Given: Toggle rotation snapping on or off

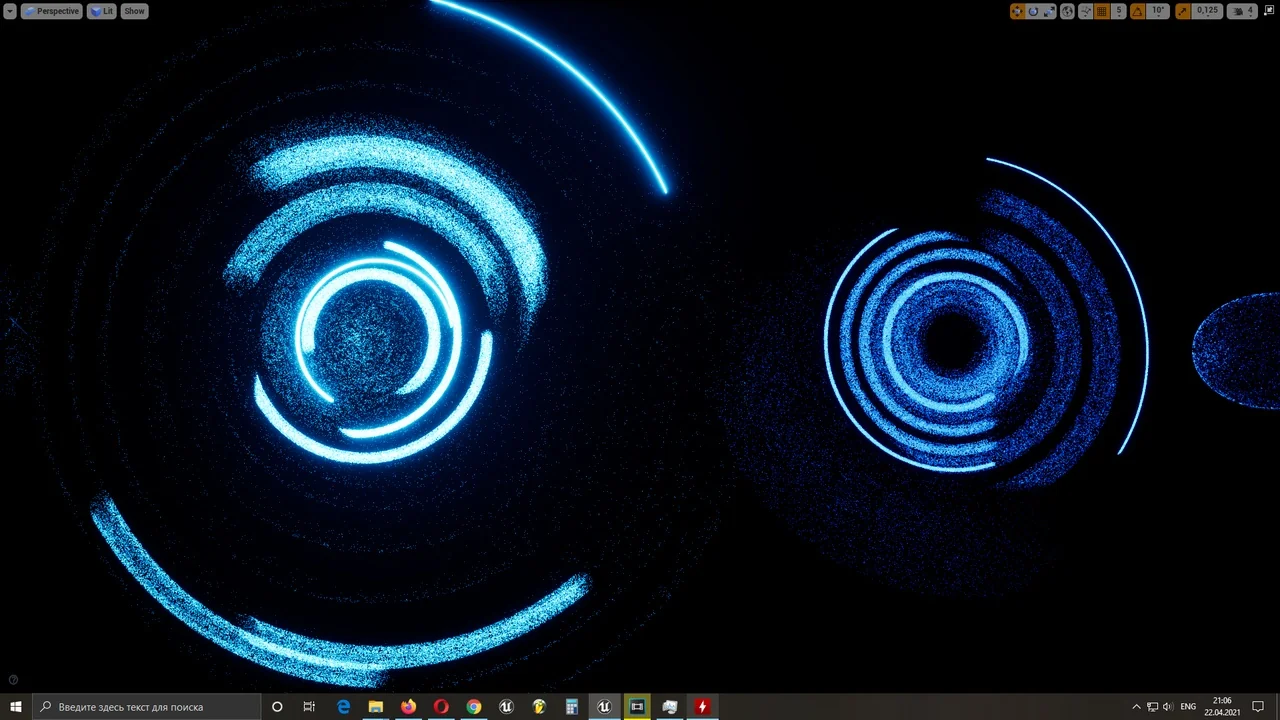Looking at the screenshot, I should [1137, 11].
